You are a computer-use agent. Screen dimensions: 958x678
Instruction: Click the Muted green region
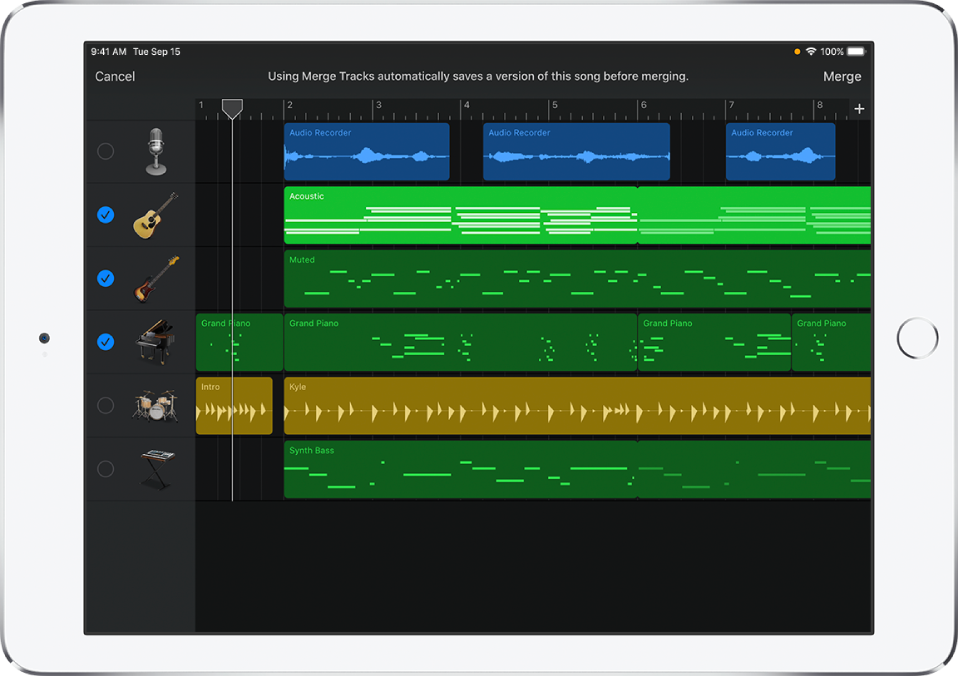[576, 278]
